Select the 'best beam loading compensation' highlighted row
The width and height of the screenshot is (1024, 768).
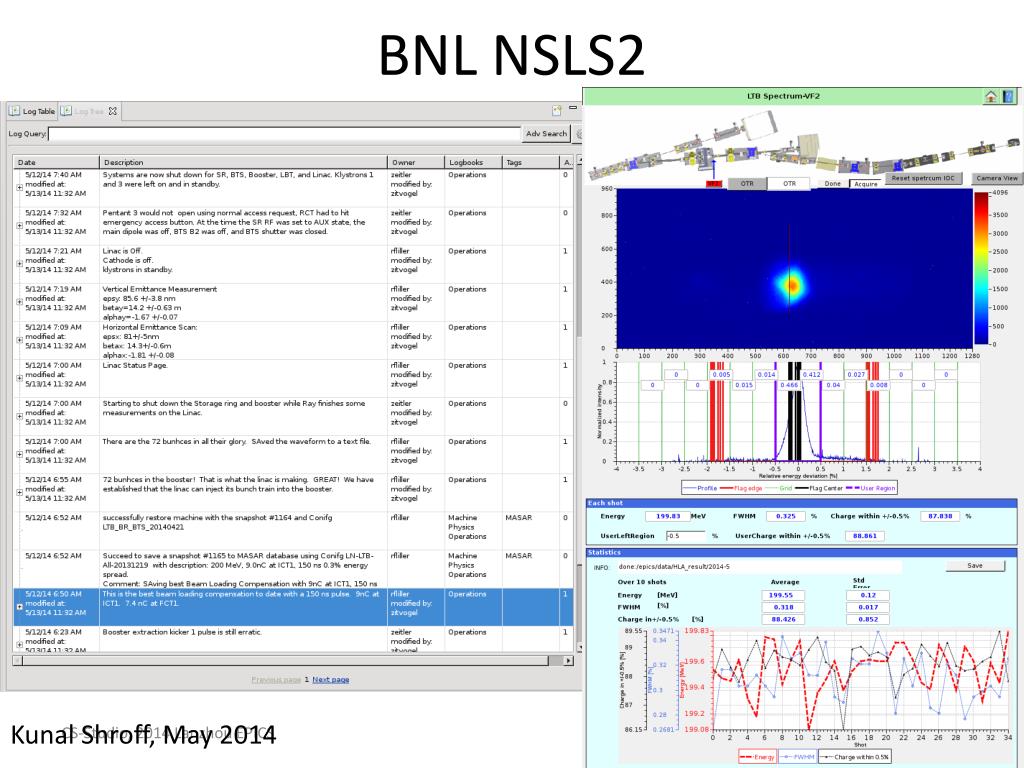[x=293, y=607]
